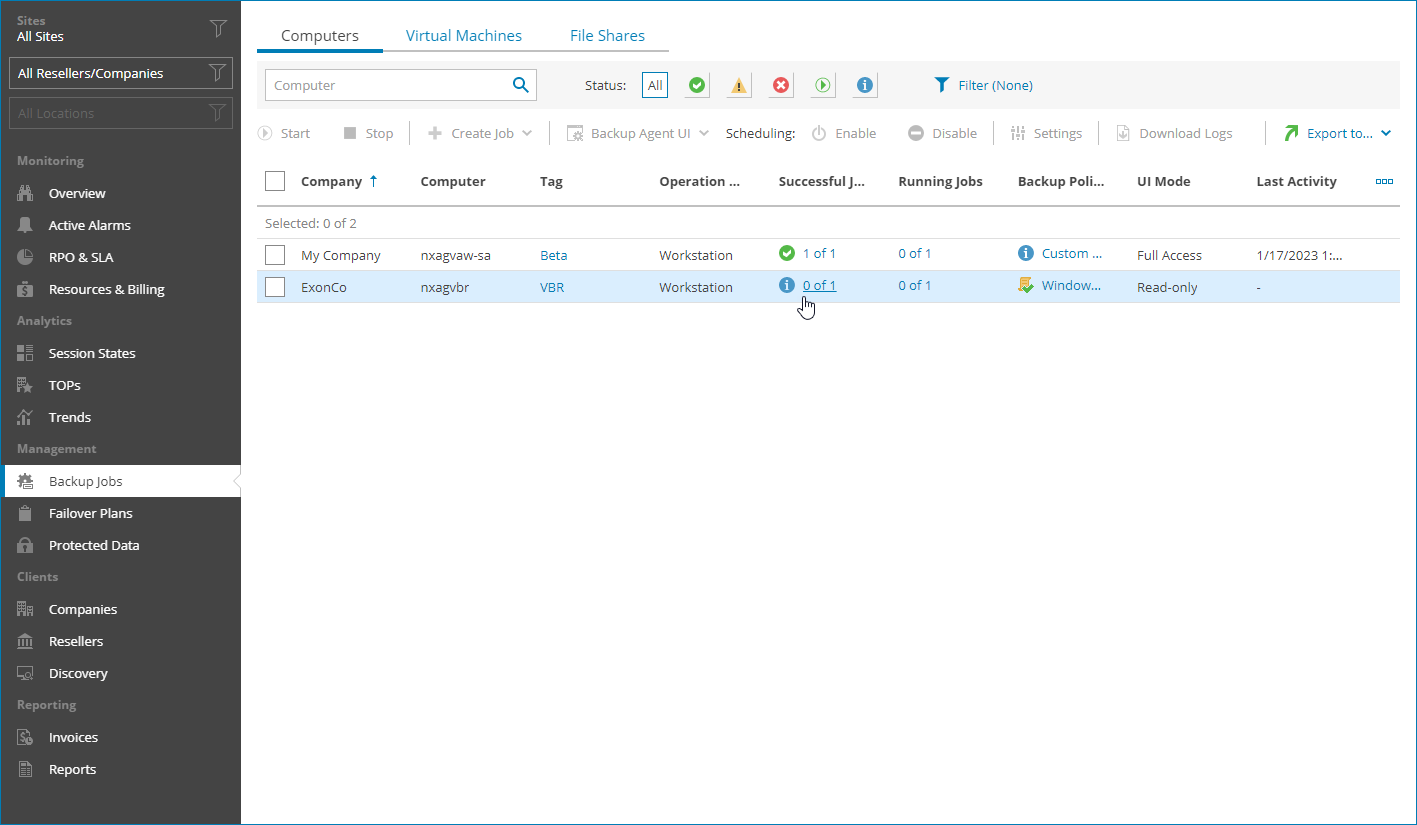Filter computers by success status icon

click(x=696, y=85)
